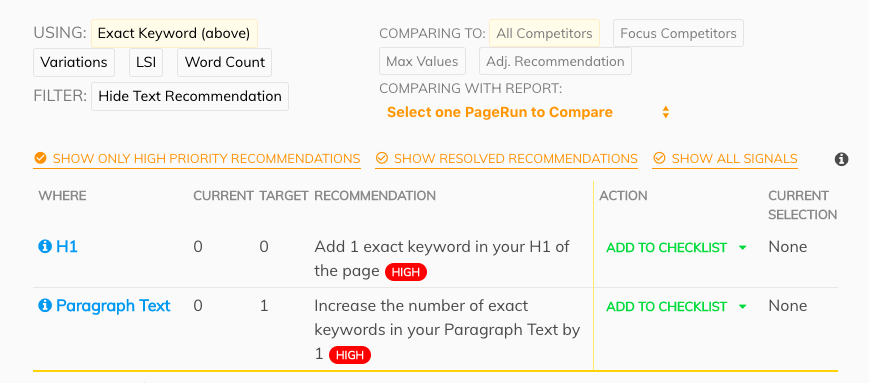Select the Word Count mode
The width and height of the screenshot is (869, 383).
click(224, 62)
